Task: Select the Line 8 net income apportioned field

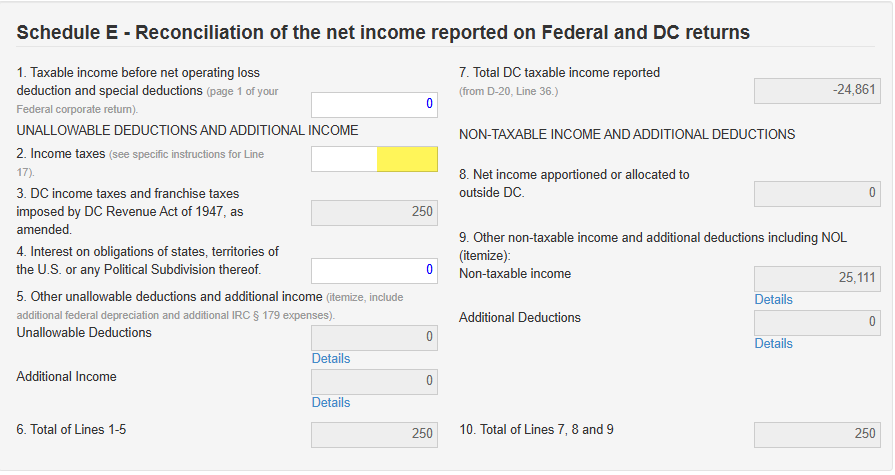Action: [x=817, y=193]
